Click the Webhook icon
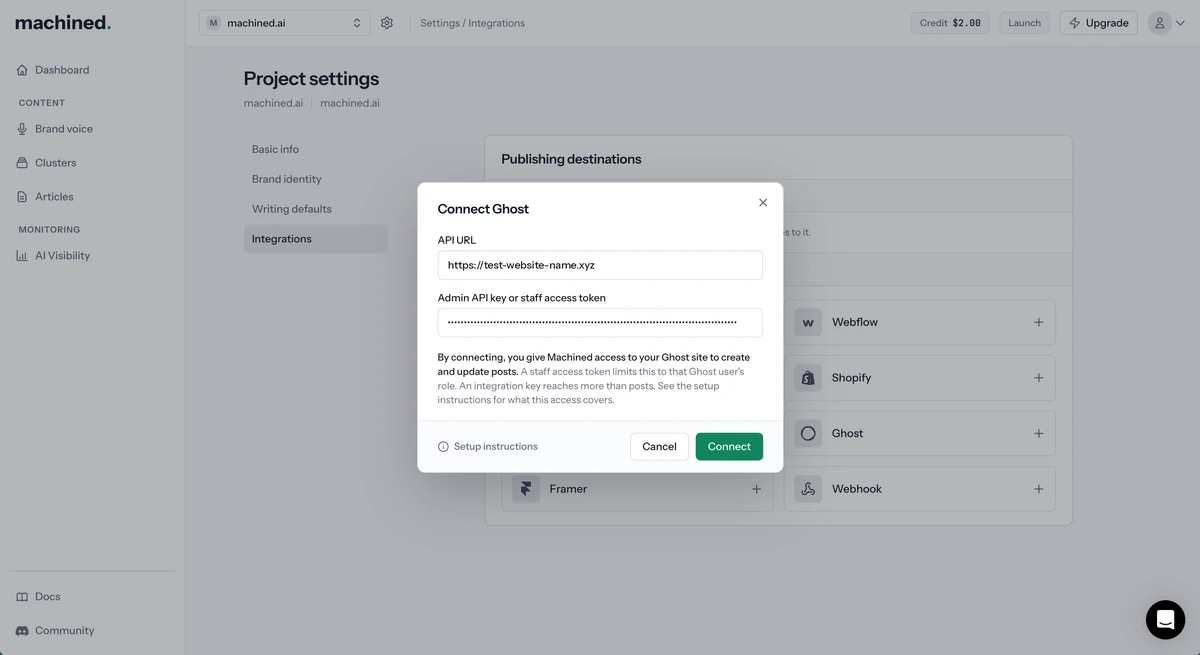This screenshot has height=655, width=1200. click(808, 489)
